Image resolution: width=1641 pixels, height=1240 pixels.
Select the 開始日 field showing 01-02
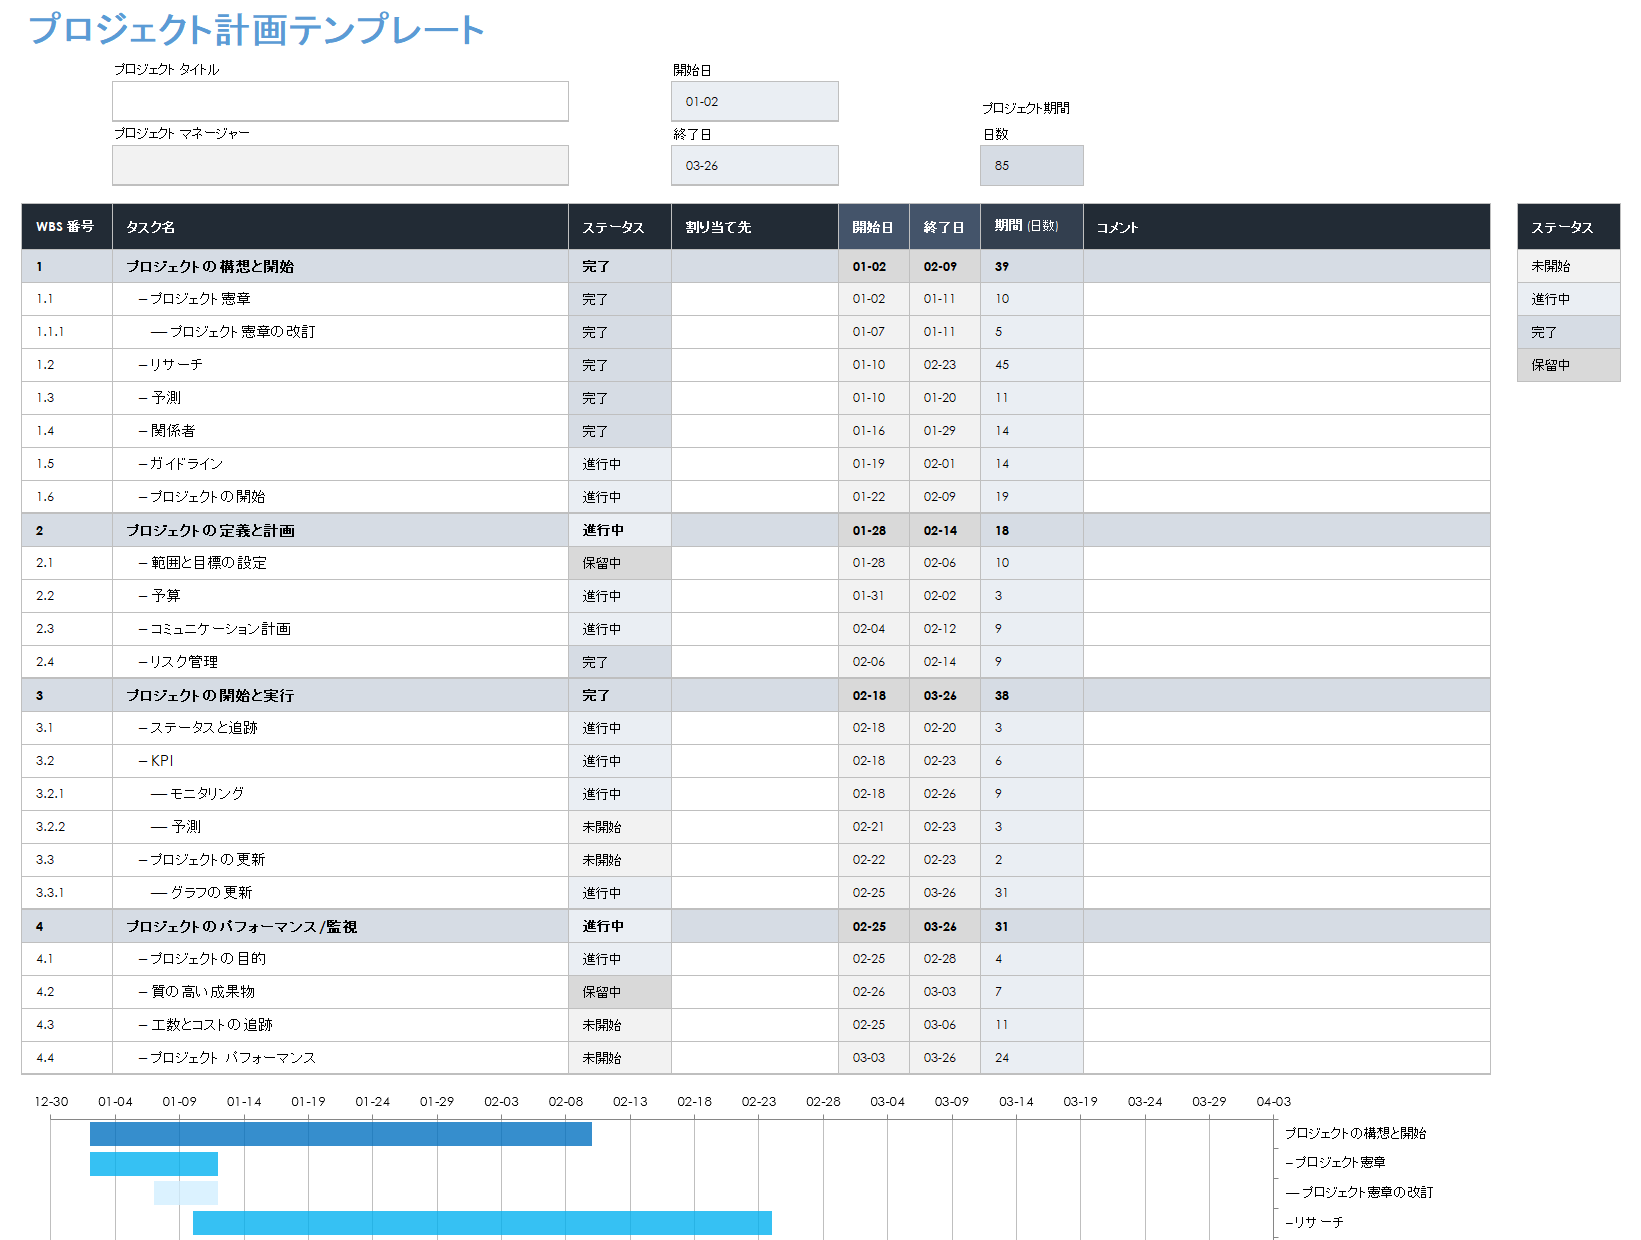(x=754, y=101)
